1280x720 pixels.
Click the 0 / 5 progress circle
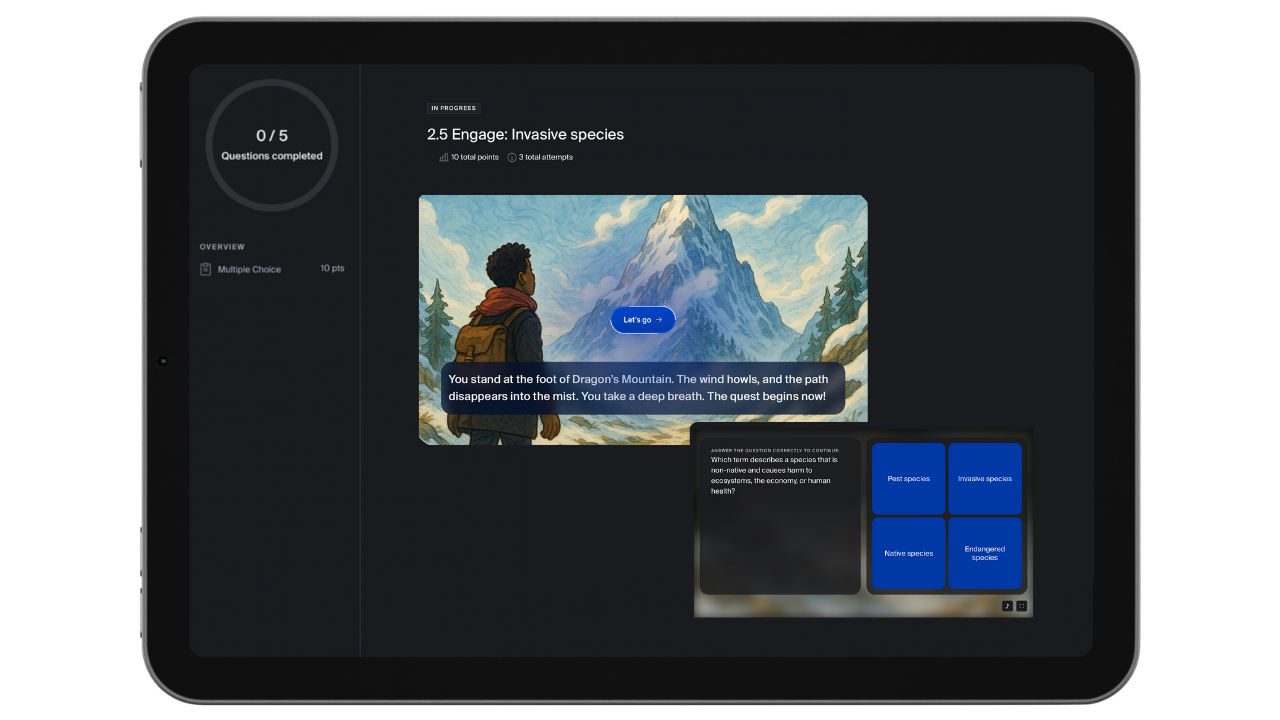tap(272, 145)
